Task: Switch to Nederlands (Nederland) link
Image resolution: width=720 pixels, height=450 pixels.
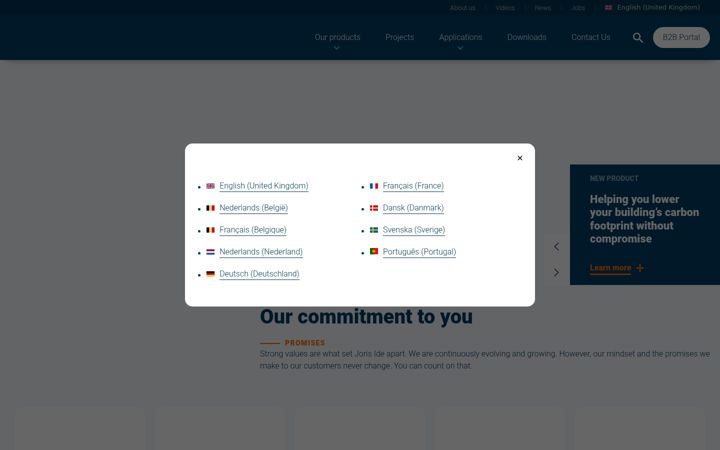Action: (x=261, y=252)
